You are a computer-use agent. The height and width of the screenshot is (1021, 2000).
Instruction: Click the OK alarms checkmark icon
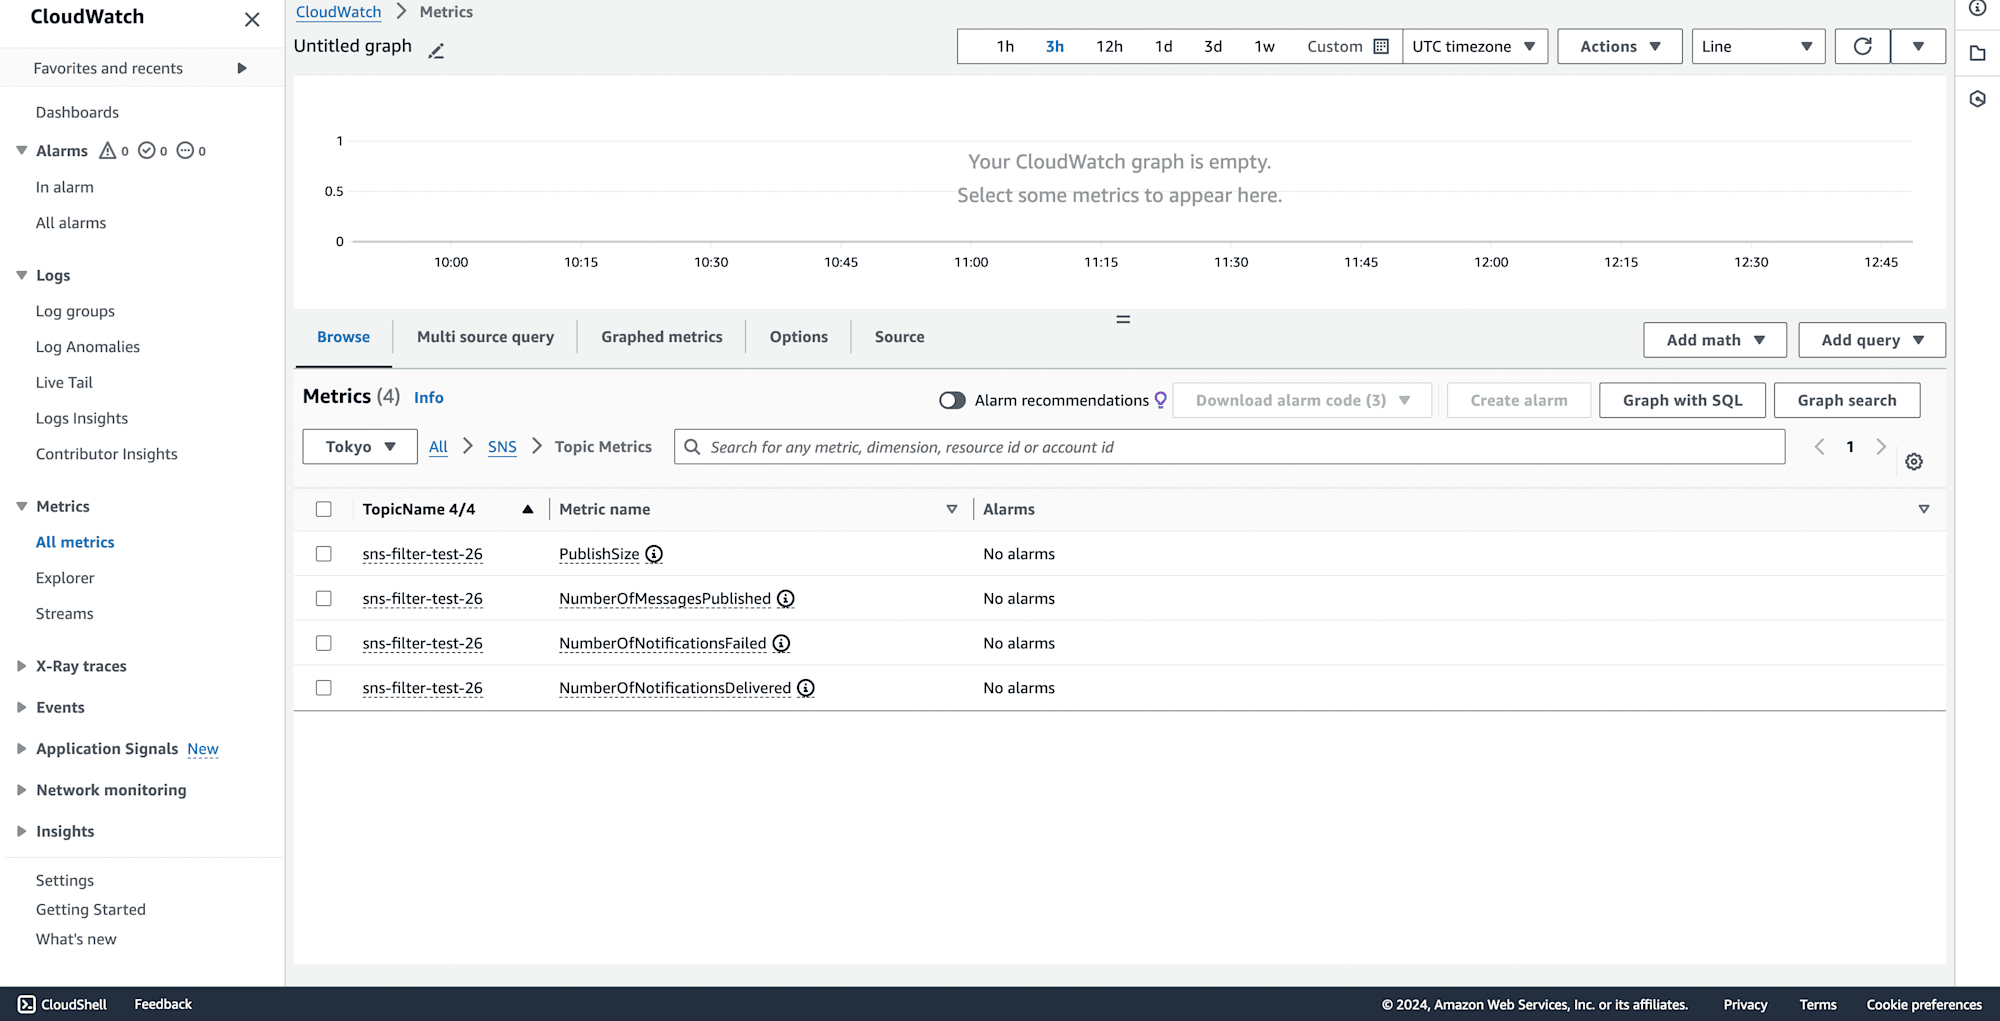[x=147, y=150]
